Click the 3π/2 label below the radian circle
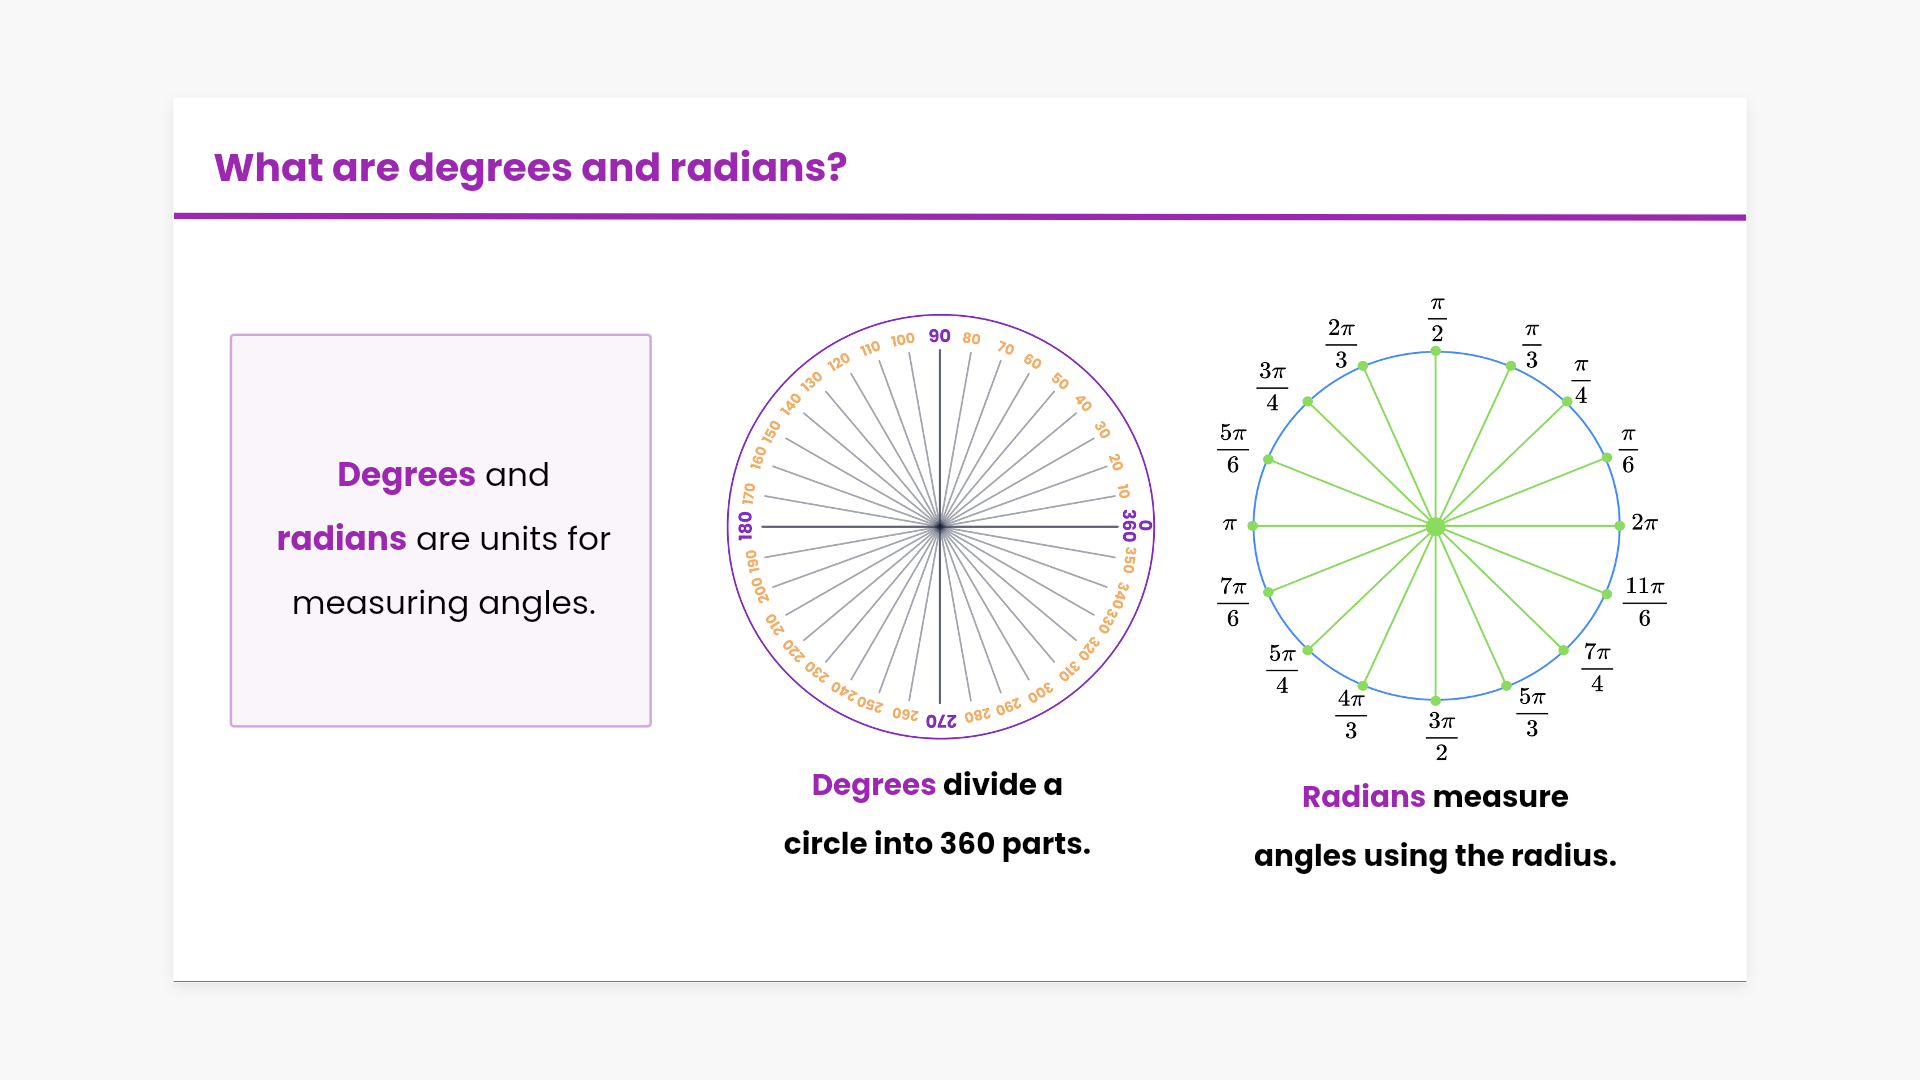This screenshot has height=1080, width=1920. pos(1441,736)
